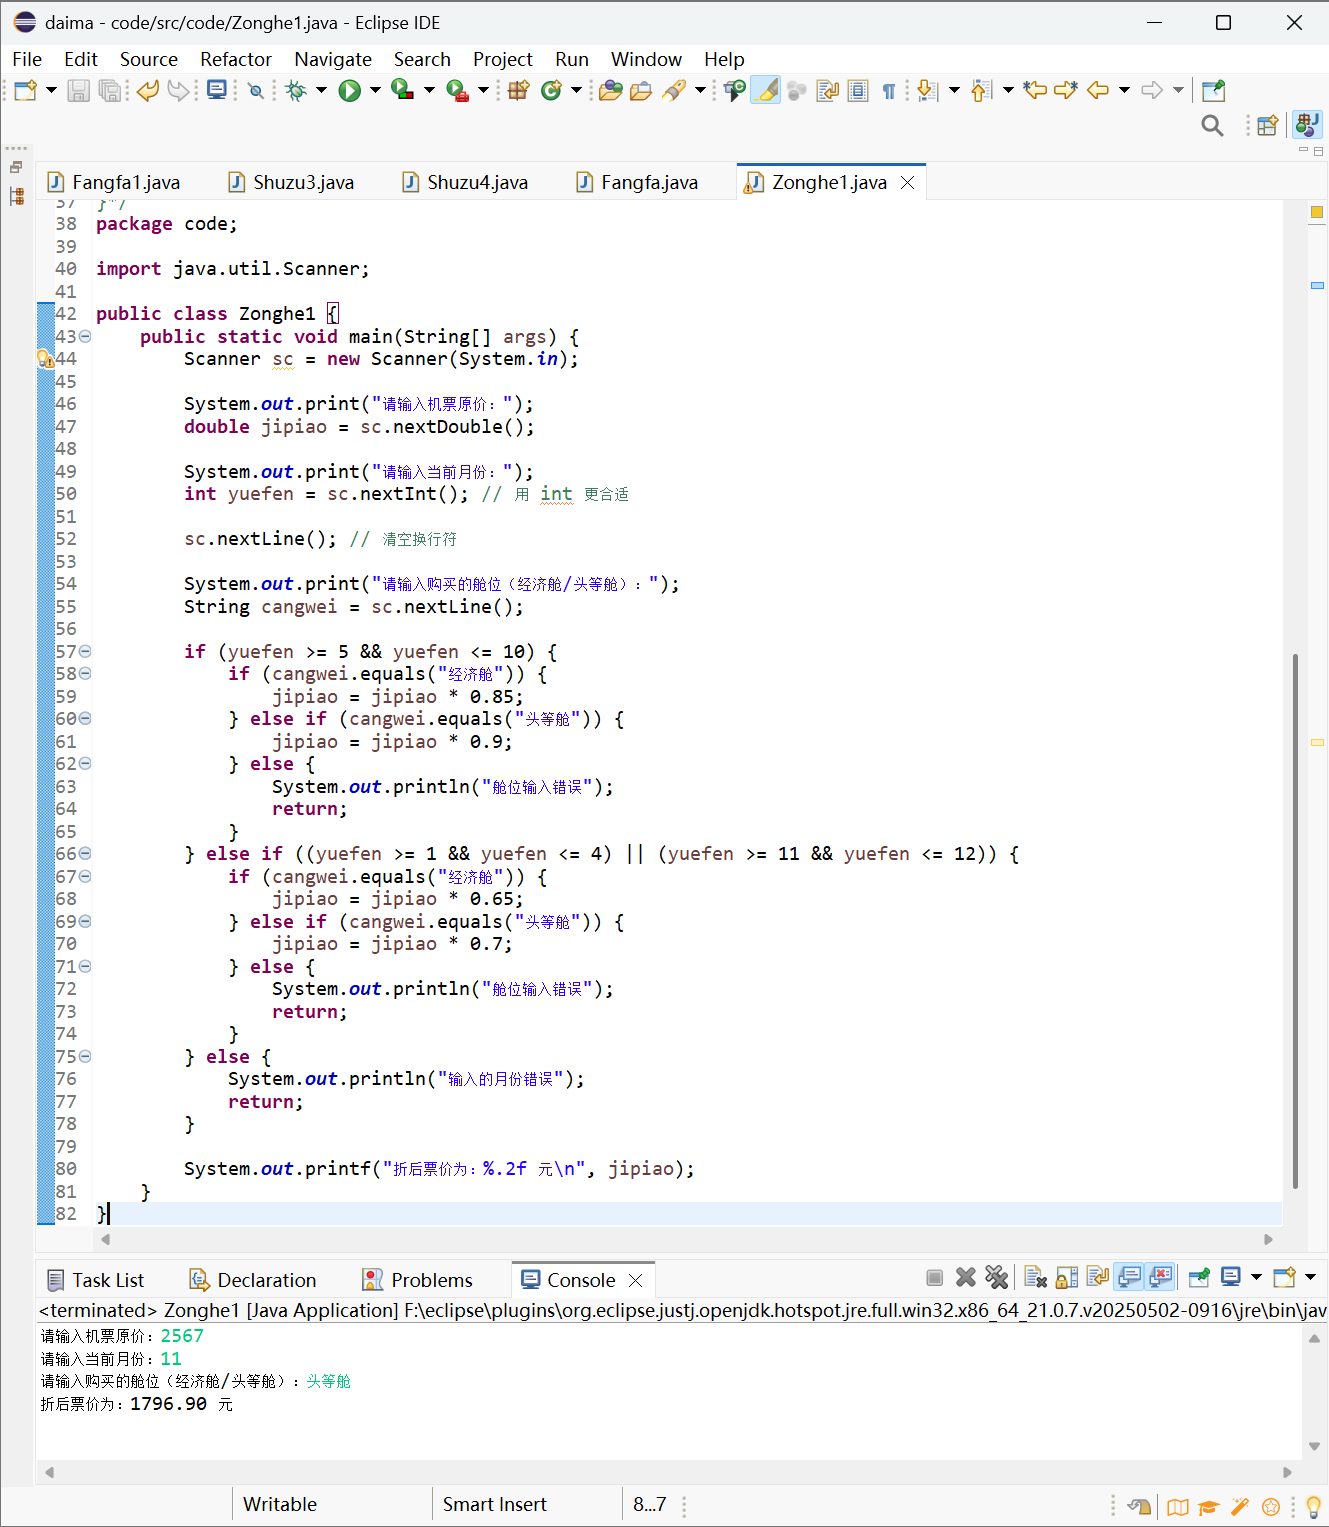The height and width of the screenshot is (1527, 1329).
Task: Click the magnifier Search icon
Action: click(x=1212, y=125)
